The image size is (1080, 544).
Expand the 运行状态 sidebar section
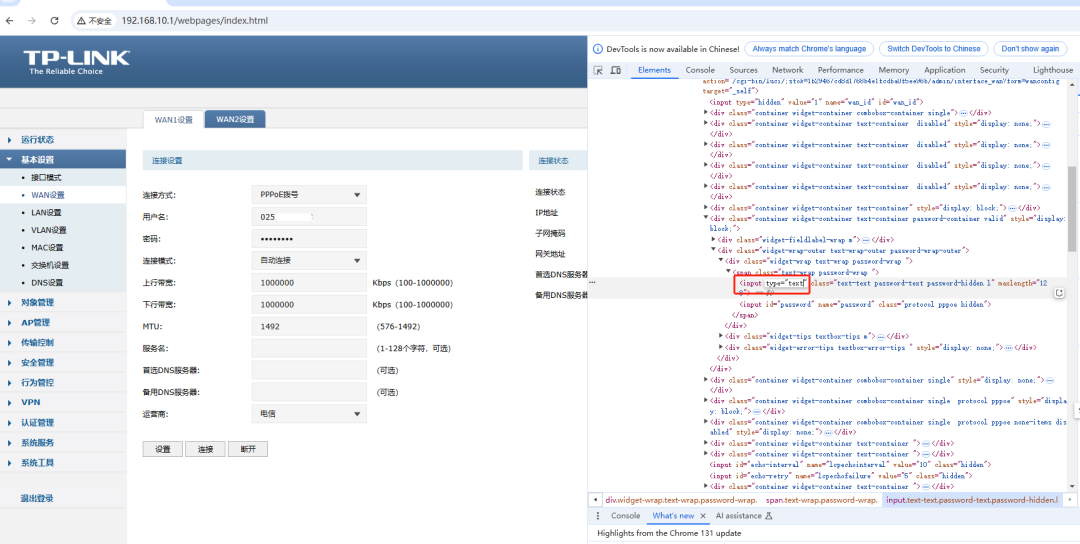coord(38,140)
